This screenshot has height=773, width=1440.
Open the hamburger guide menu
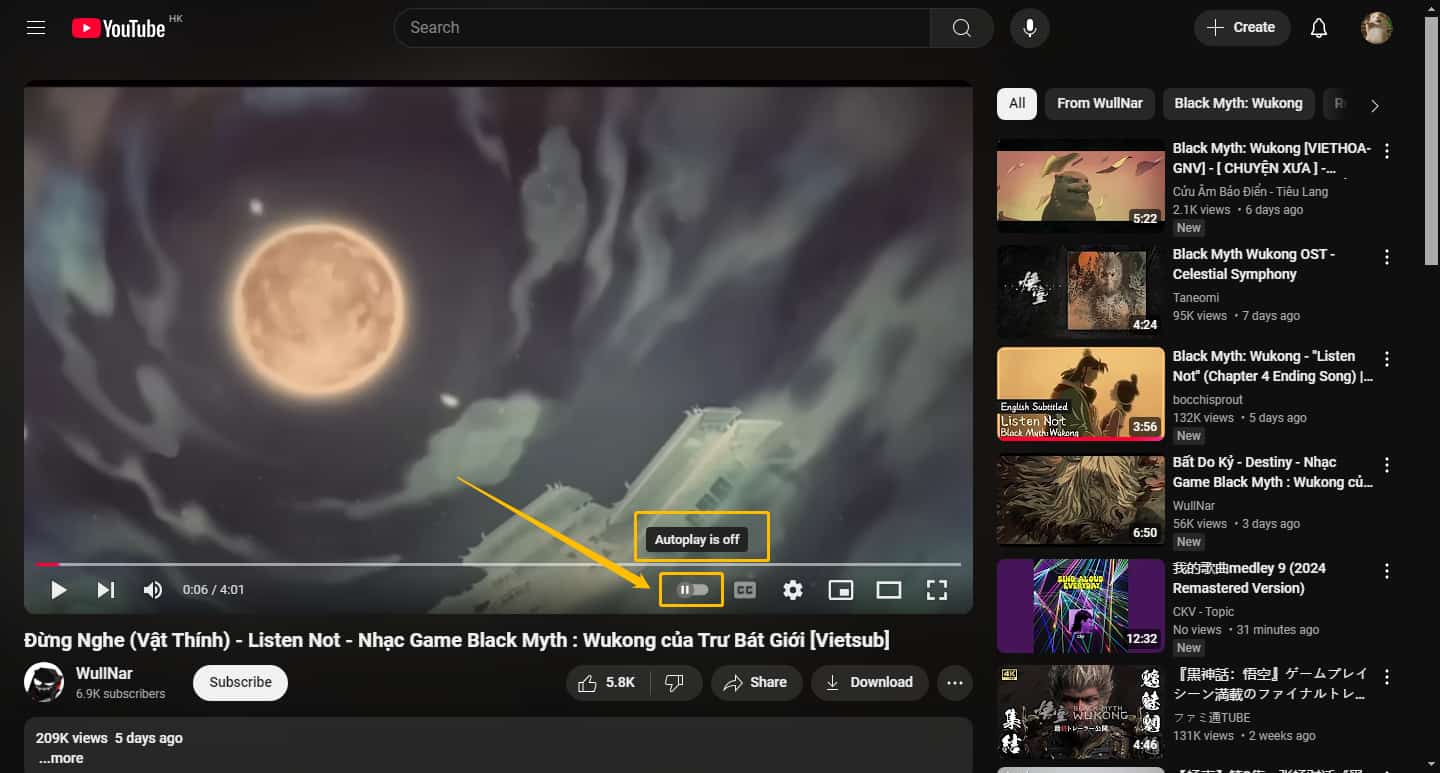tap(36, 28)
